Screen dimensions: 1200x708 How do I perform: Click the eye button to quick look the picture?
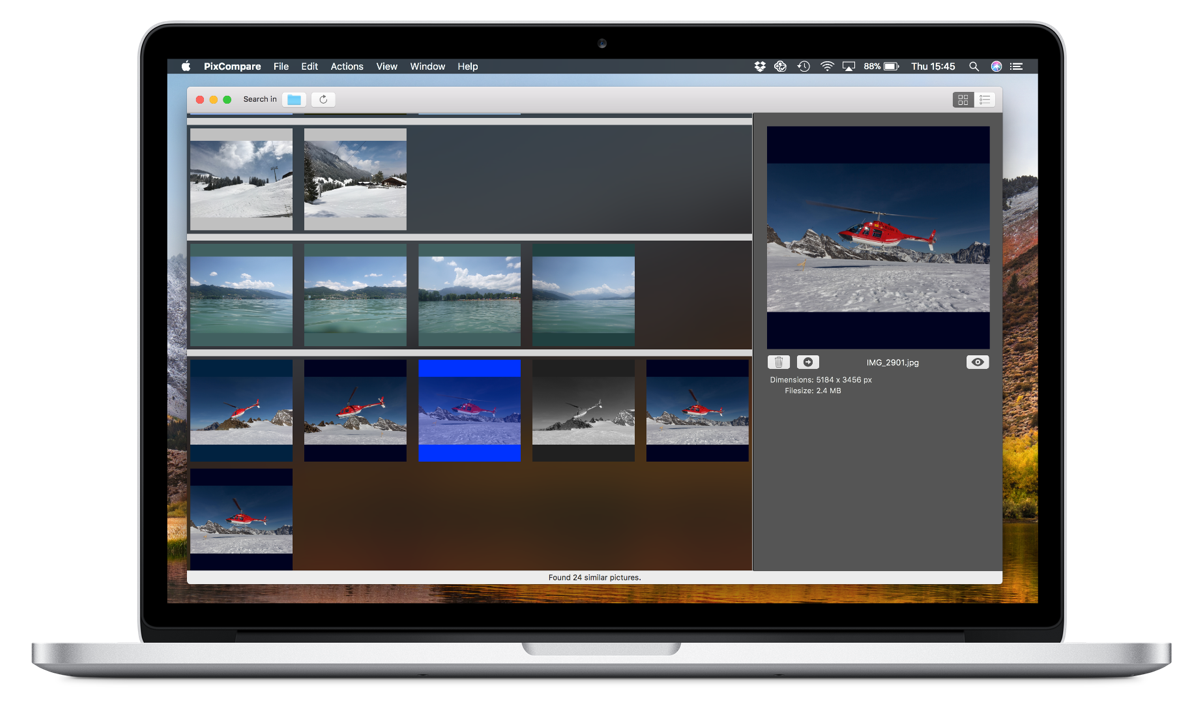[978, 362]
